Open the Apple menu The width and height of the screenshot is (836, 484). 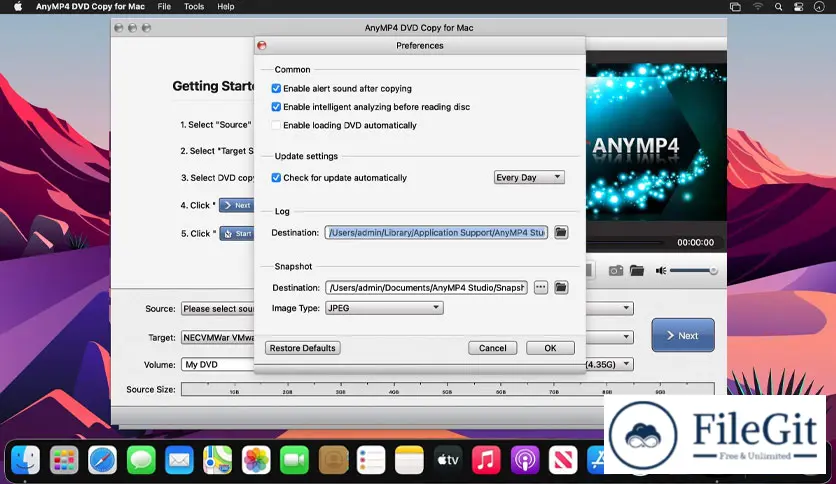click(18, 7)
